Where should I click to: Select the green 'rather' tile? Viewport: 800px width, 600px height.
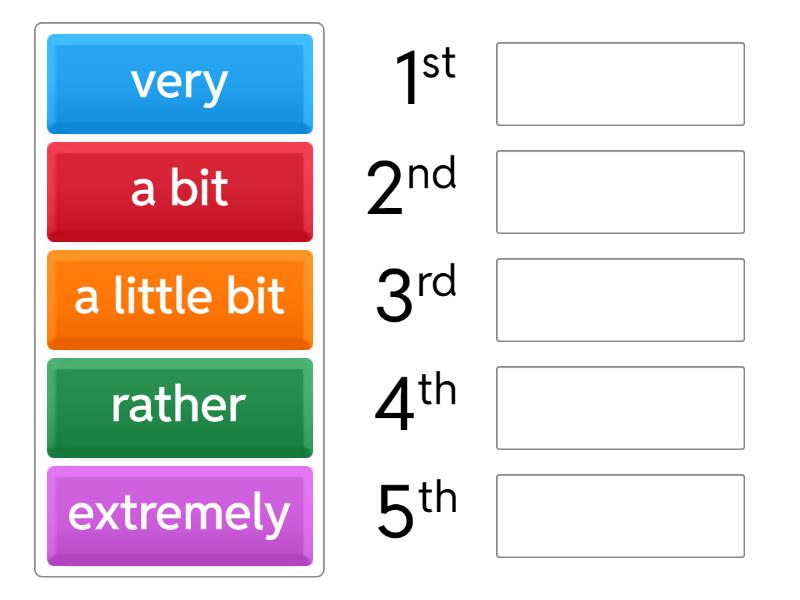[x=180, y=407]
